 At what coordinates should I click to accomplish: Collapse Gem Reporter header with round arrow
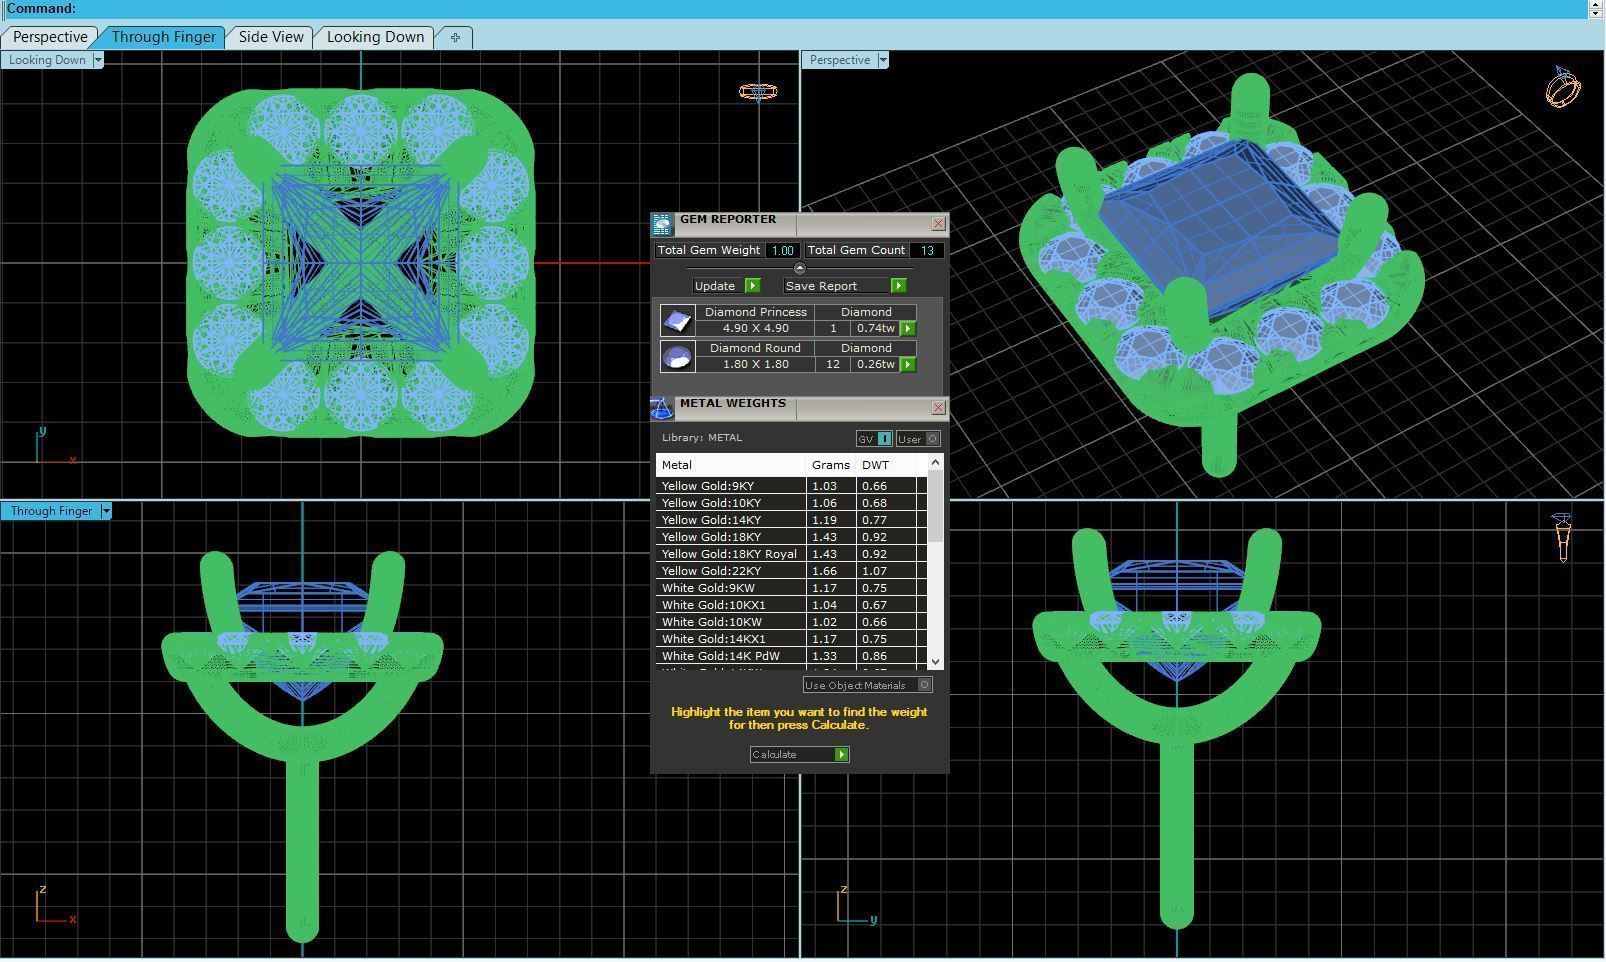799,268
